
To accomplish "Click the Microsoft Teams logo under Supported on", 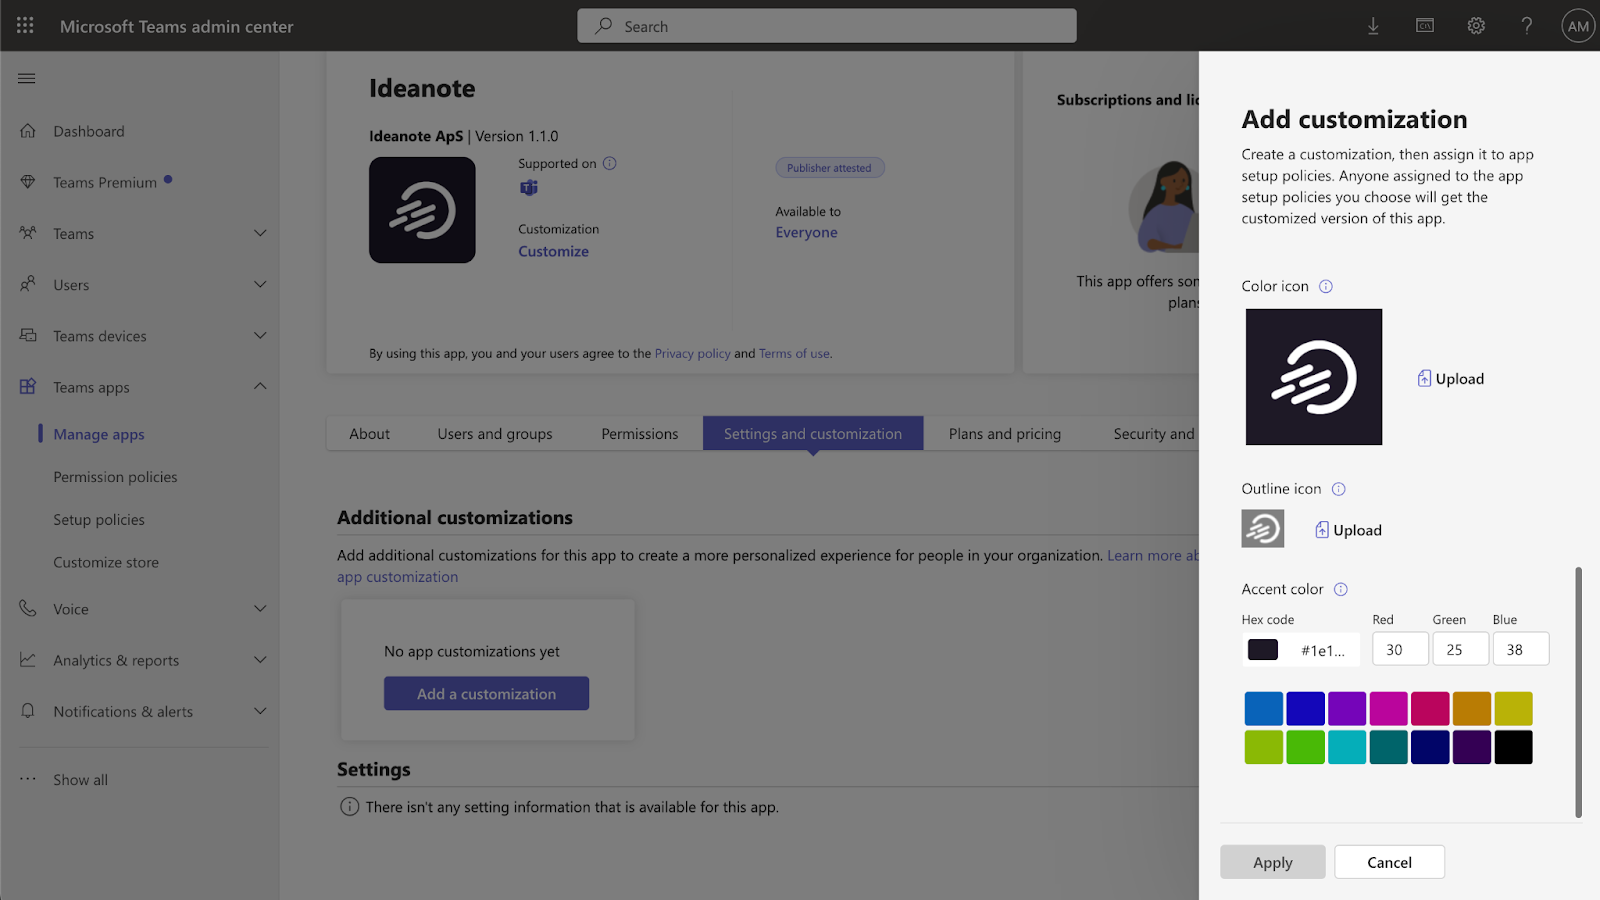I will coord(529,188).
